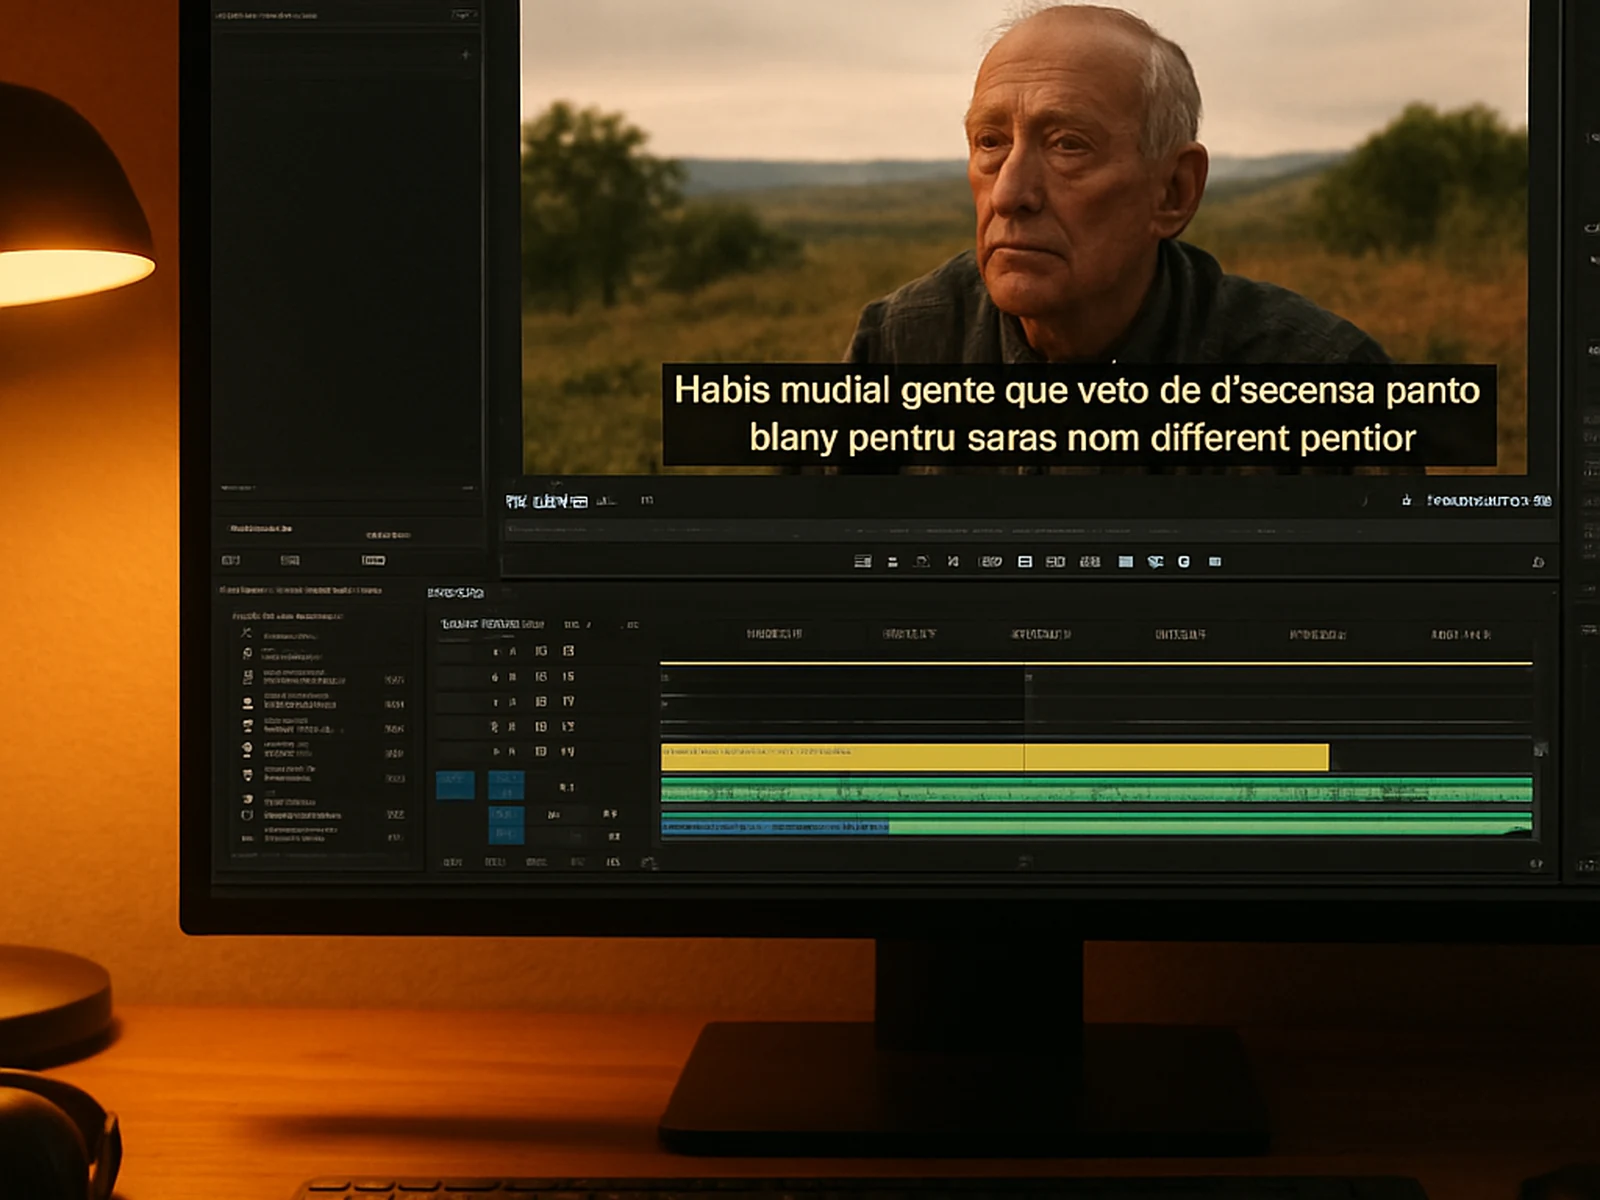This screenshot has height=1200, width=1600.
Task: Click the step-back icon in the transport row
Action: [x=953, y=562]
